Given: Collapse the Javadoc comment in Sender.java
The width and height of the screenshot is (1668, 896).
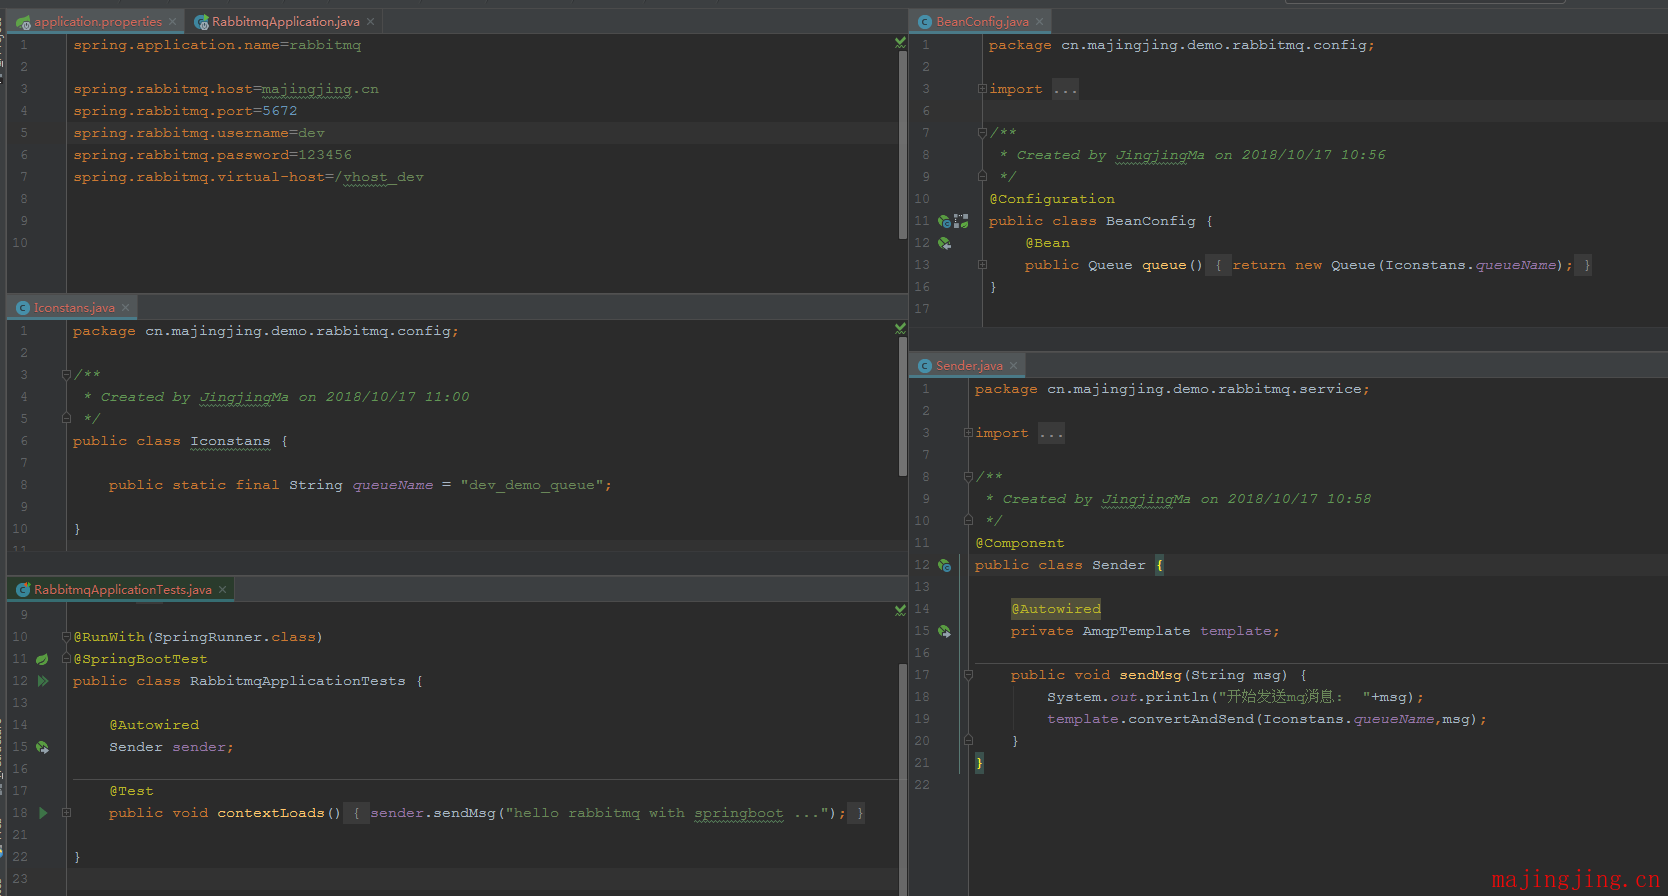Looking at the screenshot, I should click(x=968, y=477).
